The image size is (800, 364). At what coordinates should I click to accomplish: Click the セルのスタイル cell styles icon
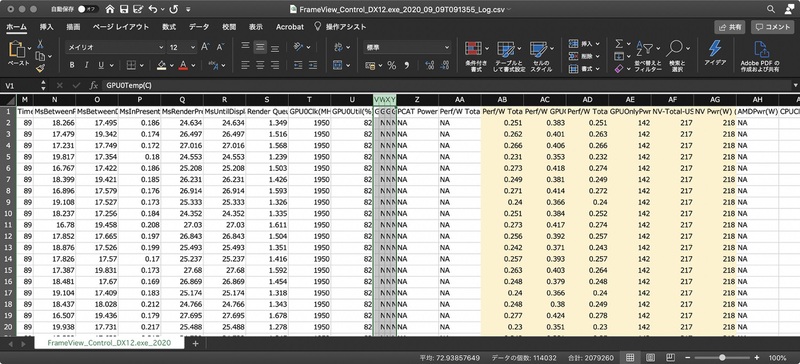[x=538, y=50]
